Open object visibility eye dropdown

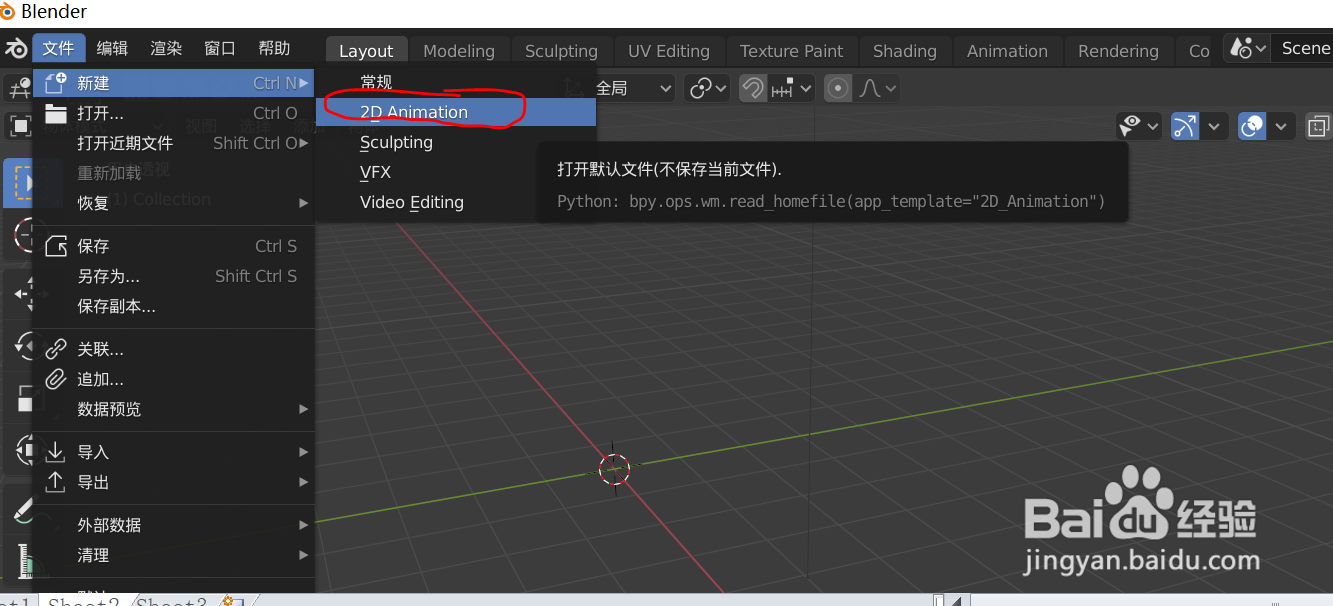[x=1139, y=126]
